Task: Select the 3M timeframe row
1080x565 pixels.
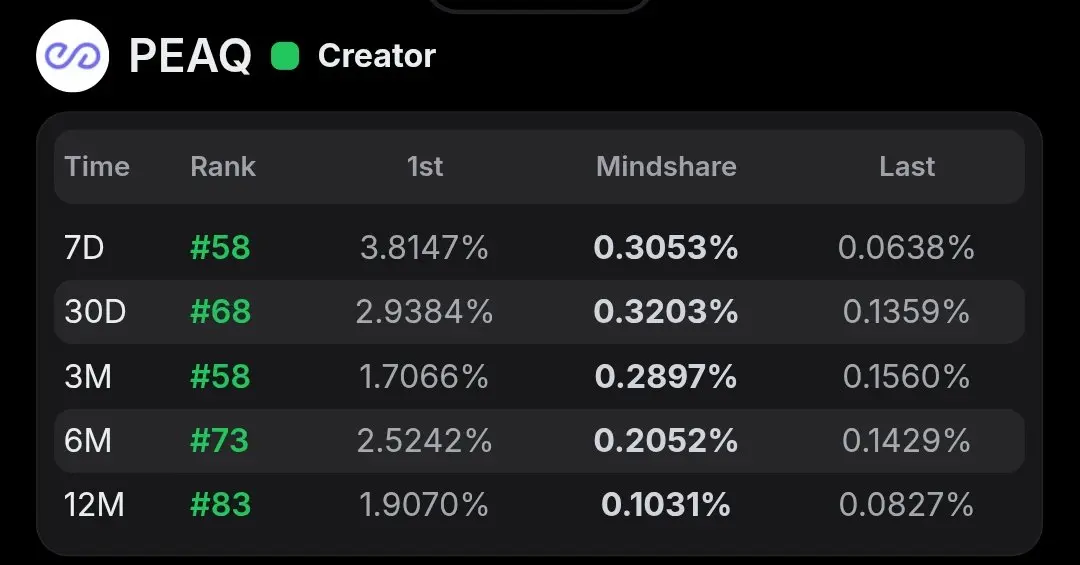Action: 539,376
